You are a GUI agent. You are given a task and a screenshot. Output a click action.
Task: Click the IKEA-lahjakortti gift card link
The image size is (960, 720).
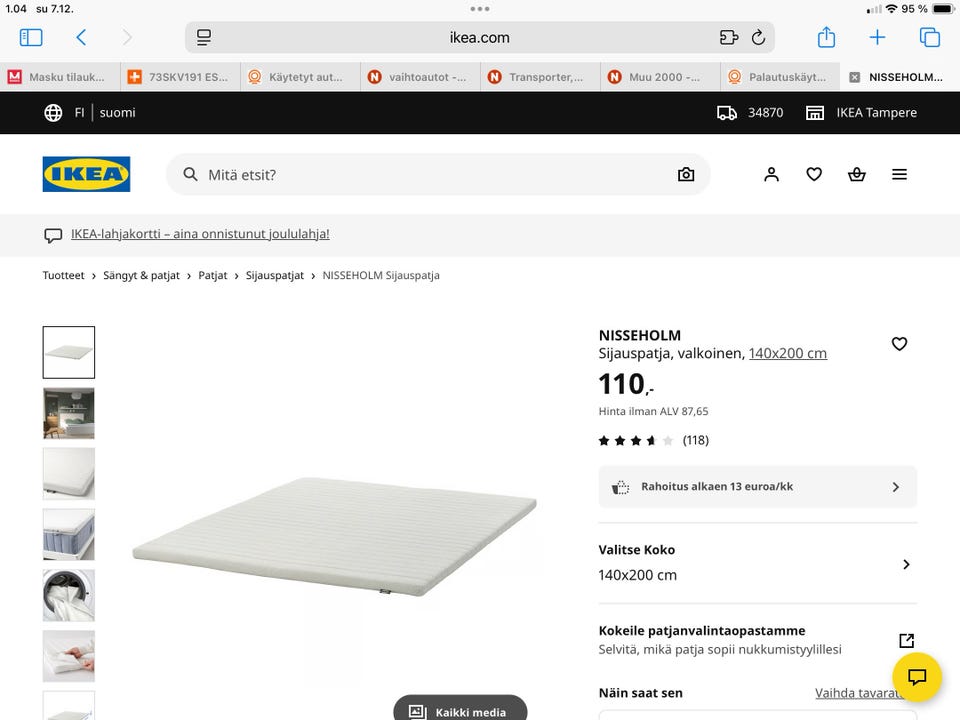coord(200,234)
